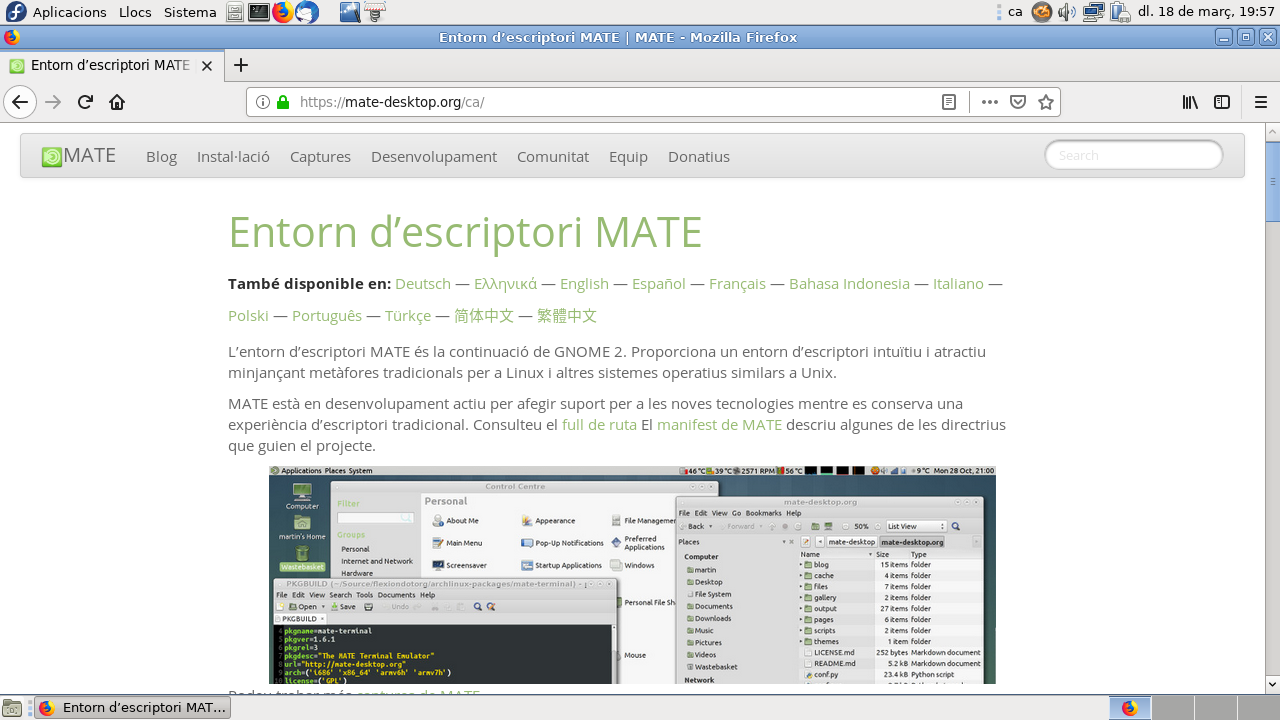Open the Firefox hamburger menu
Image resolution: width=1280 pixels, height=720 pixels.
(x=1261, y=102)
